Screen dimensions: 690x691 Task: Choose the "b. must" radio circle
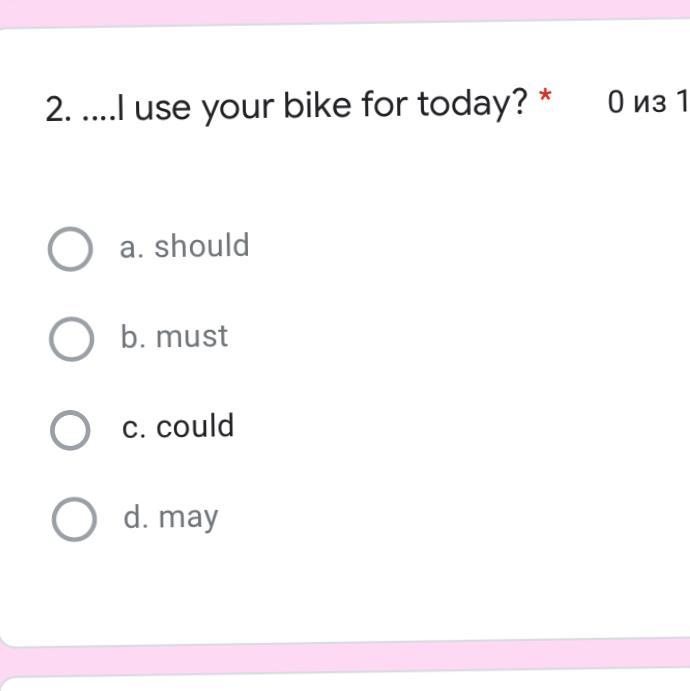[71, 340]
